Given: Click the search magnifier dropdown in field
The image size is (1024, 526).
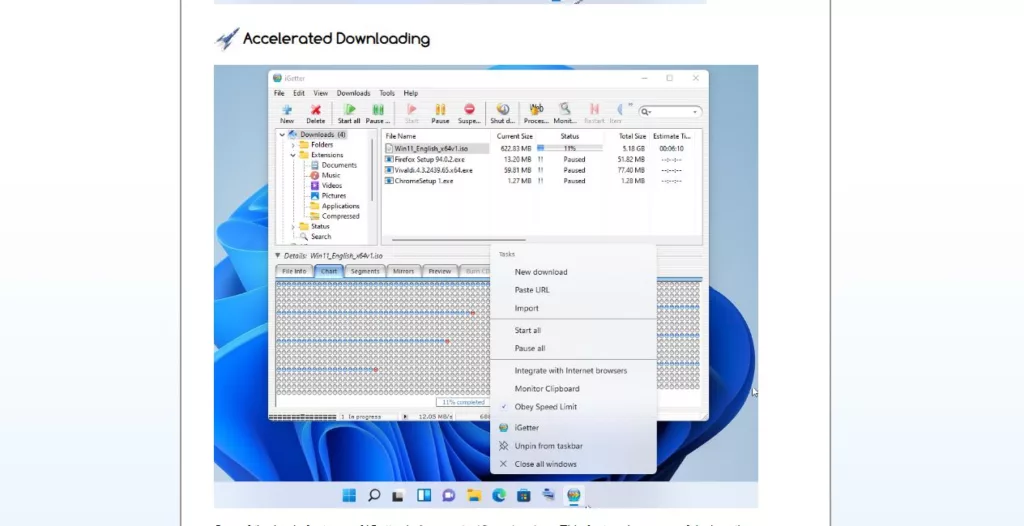Looking at the screenshot, I should (647, 112).
